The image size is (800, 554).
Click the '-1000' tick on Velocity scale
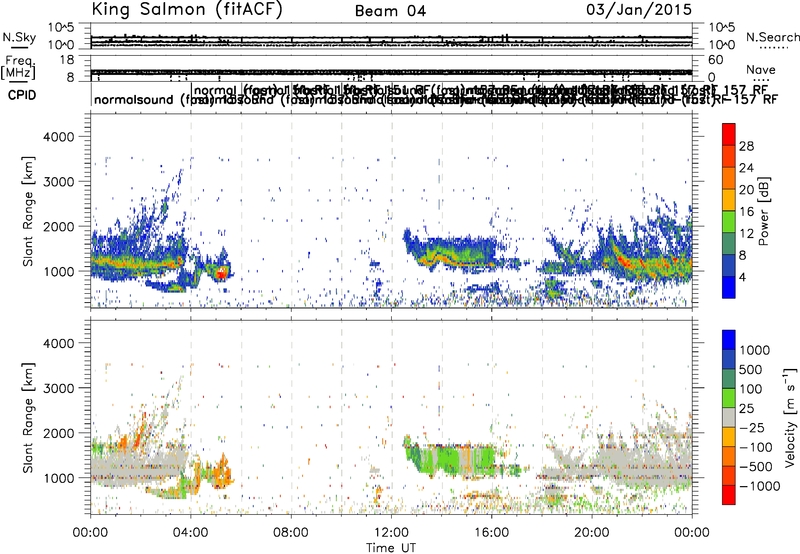coord(760,486)
